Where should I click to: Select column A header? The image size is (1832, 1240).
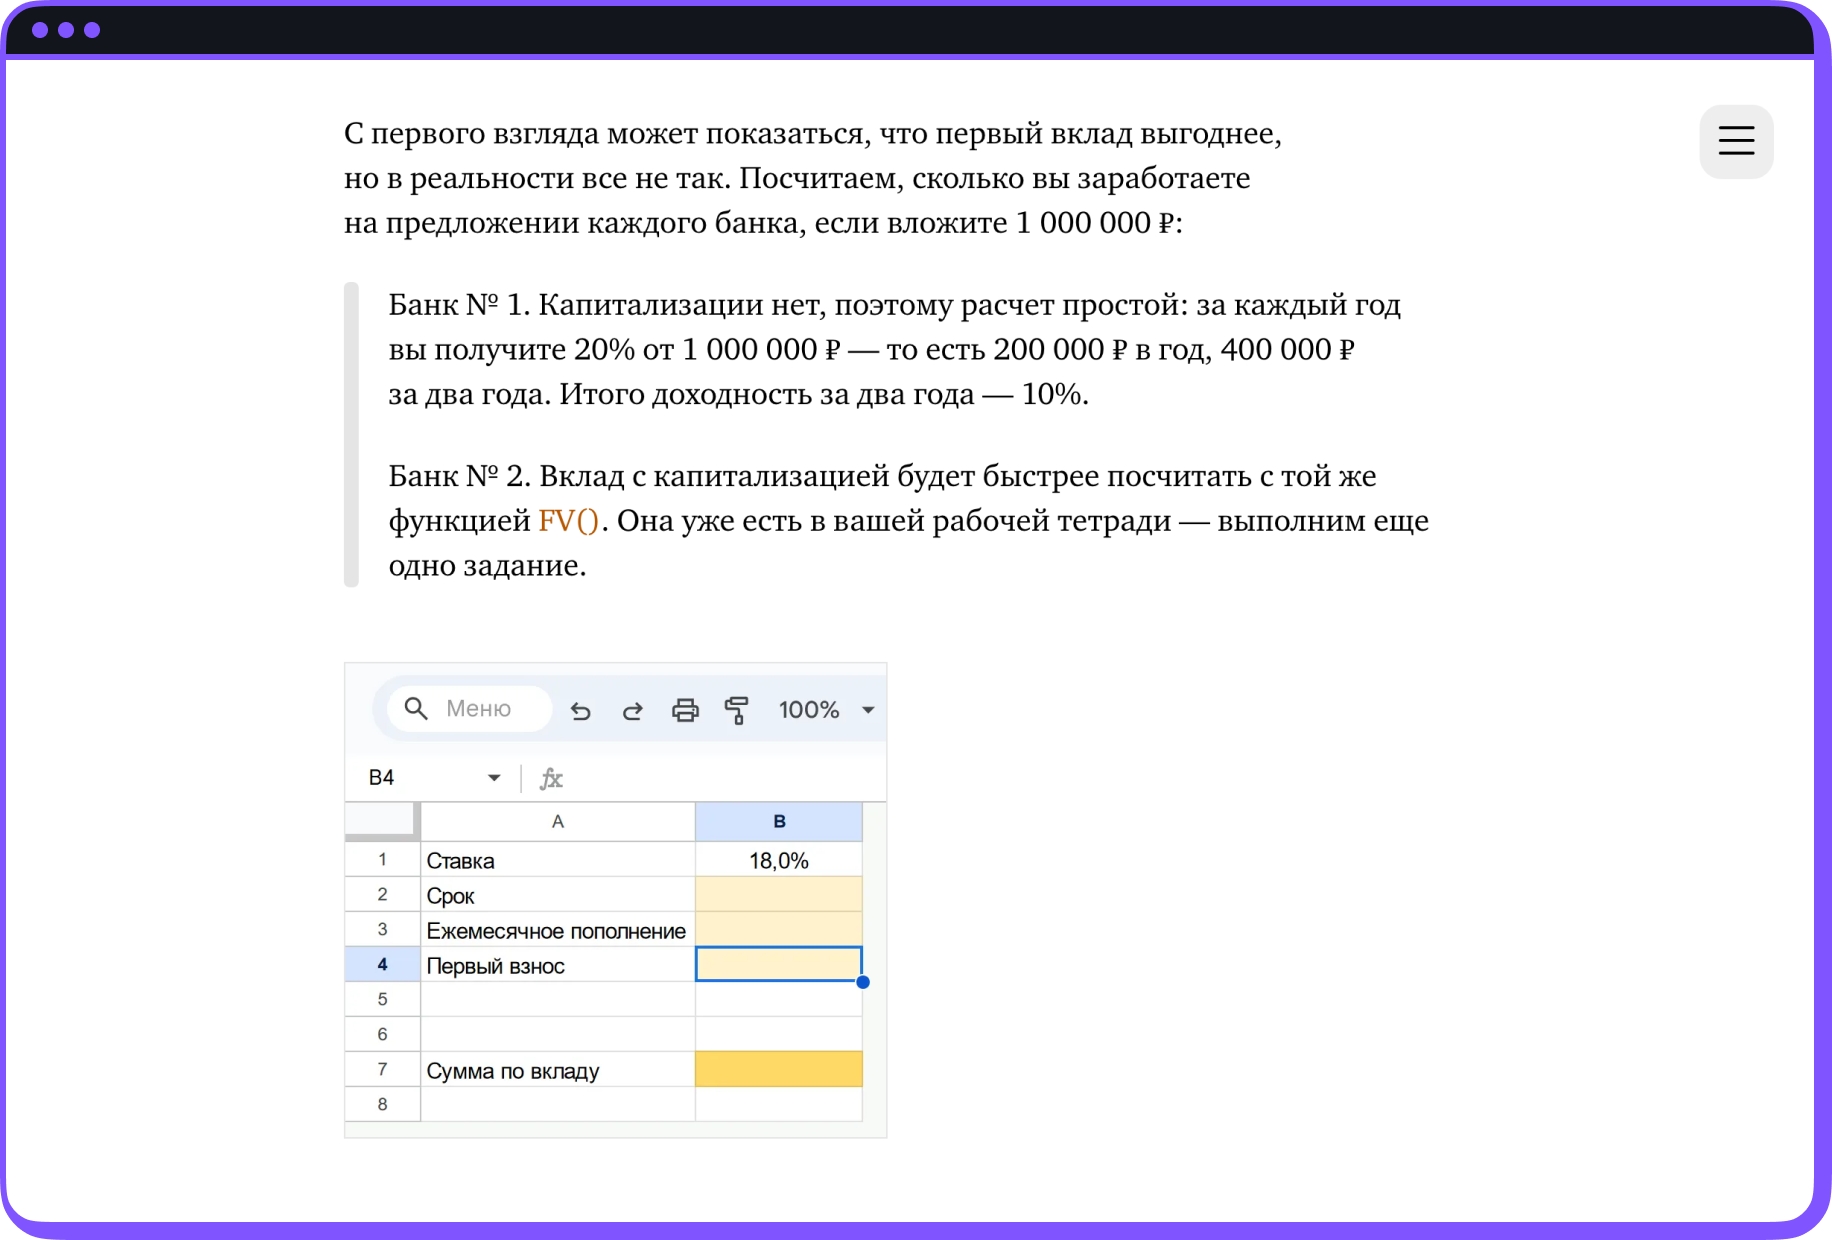coord(558,821)
